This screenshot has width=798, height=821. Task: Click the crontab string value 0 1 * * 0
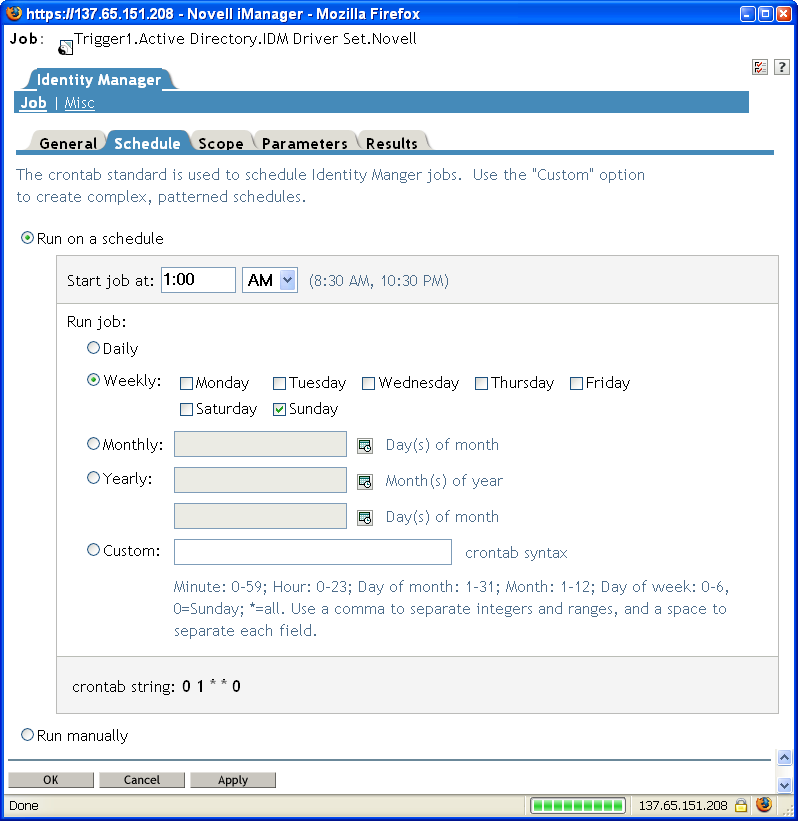(x=211, y=686)
